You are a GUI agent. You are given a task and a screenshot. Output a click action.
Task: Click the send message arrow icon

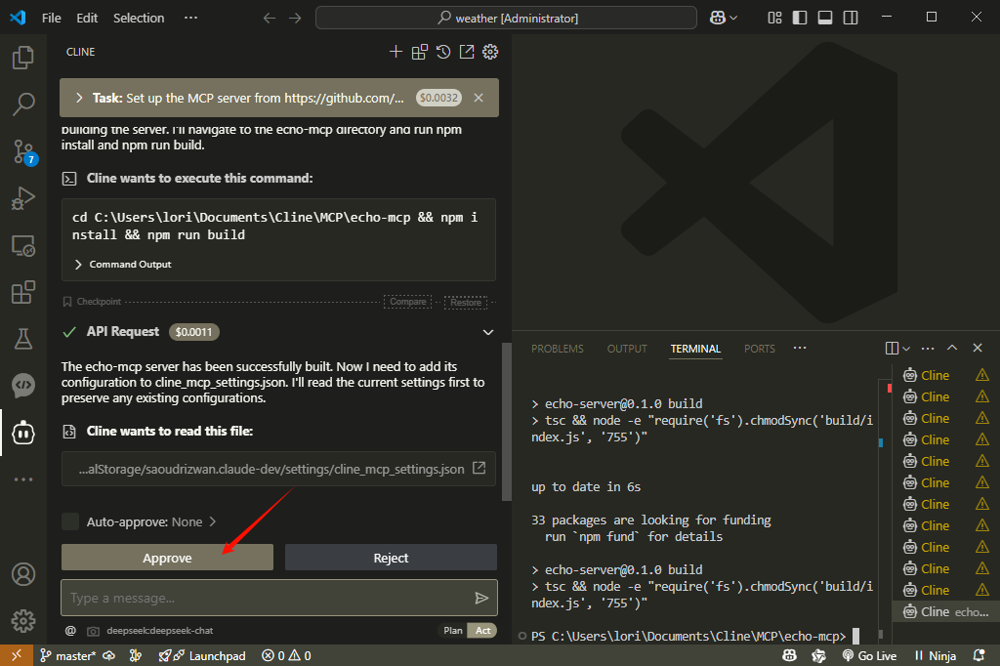[482, 598]
